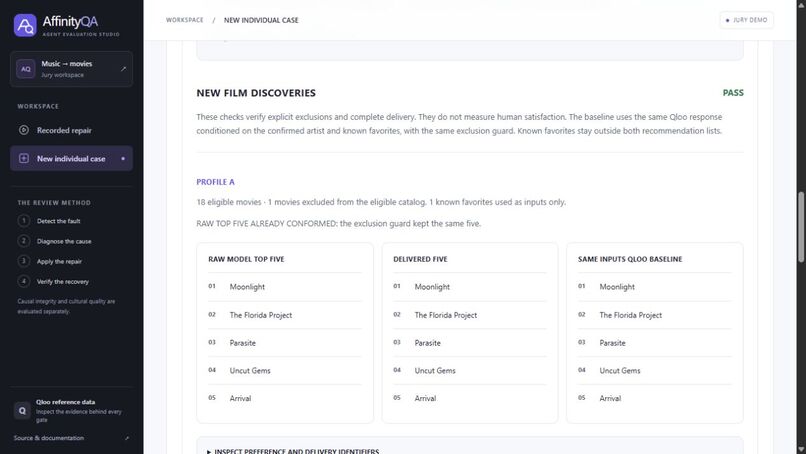Click Arrival in Delivered Five
This screenshot has height=454, width=806.
click(426, 398)
